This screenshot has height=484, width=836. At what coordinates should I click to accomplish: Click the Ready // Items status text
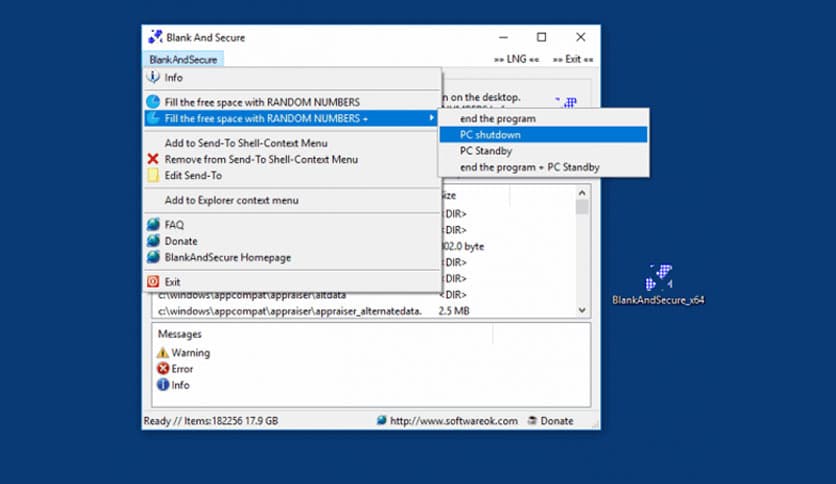coord(211,421)
